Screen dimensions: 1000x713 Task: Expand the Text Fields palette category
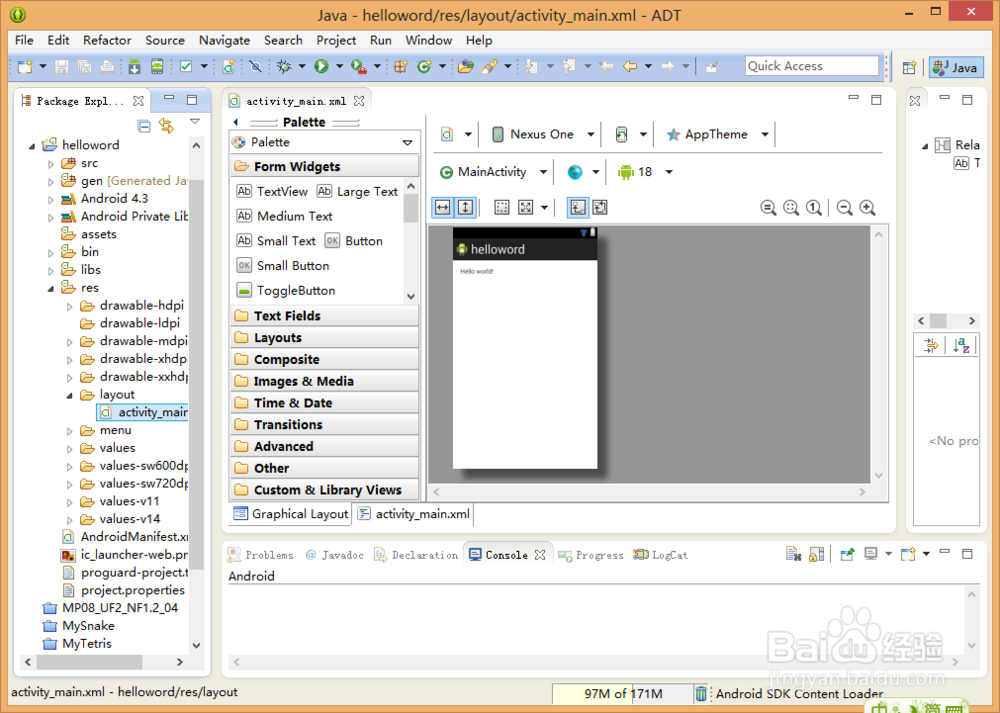[x=325, y=316]
